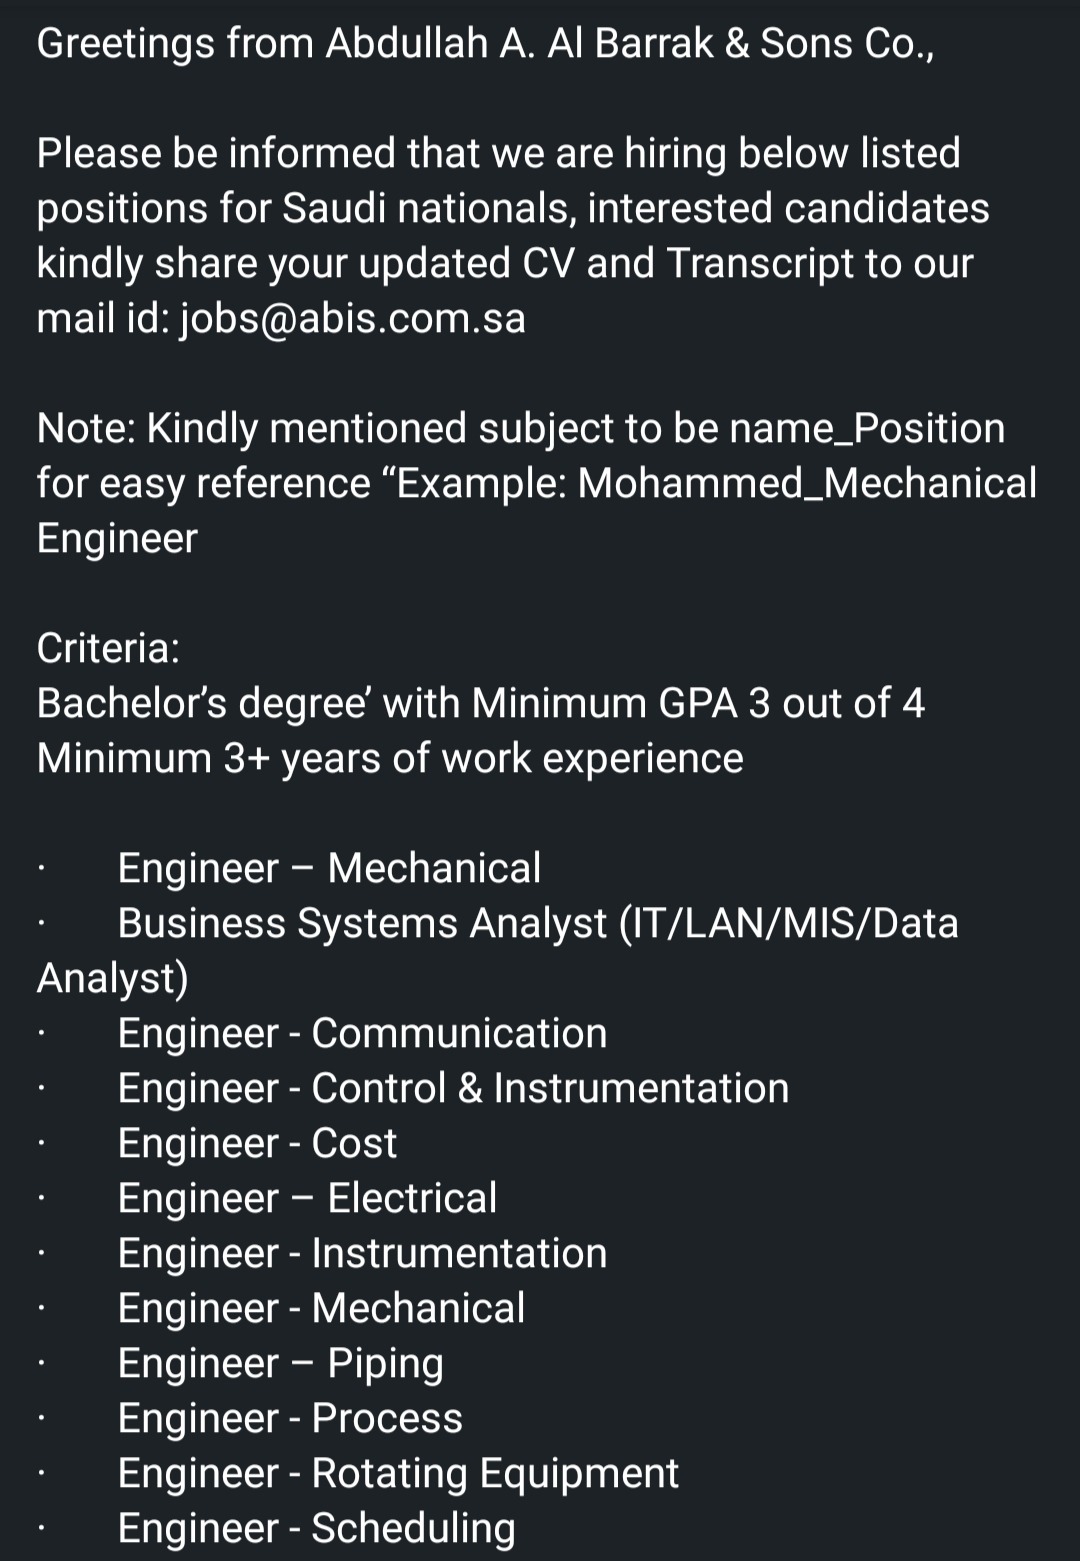Click the Engineer - Control & Instrumentation entry
The image size is (1080, 1561).
coord(453,1088)
